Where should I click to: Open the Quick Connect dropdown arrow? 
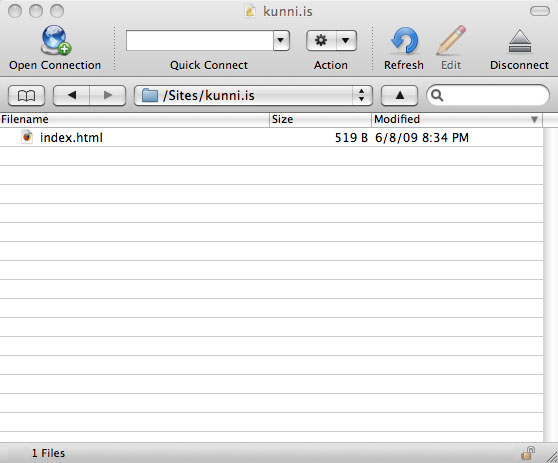[x=281, y=40]
